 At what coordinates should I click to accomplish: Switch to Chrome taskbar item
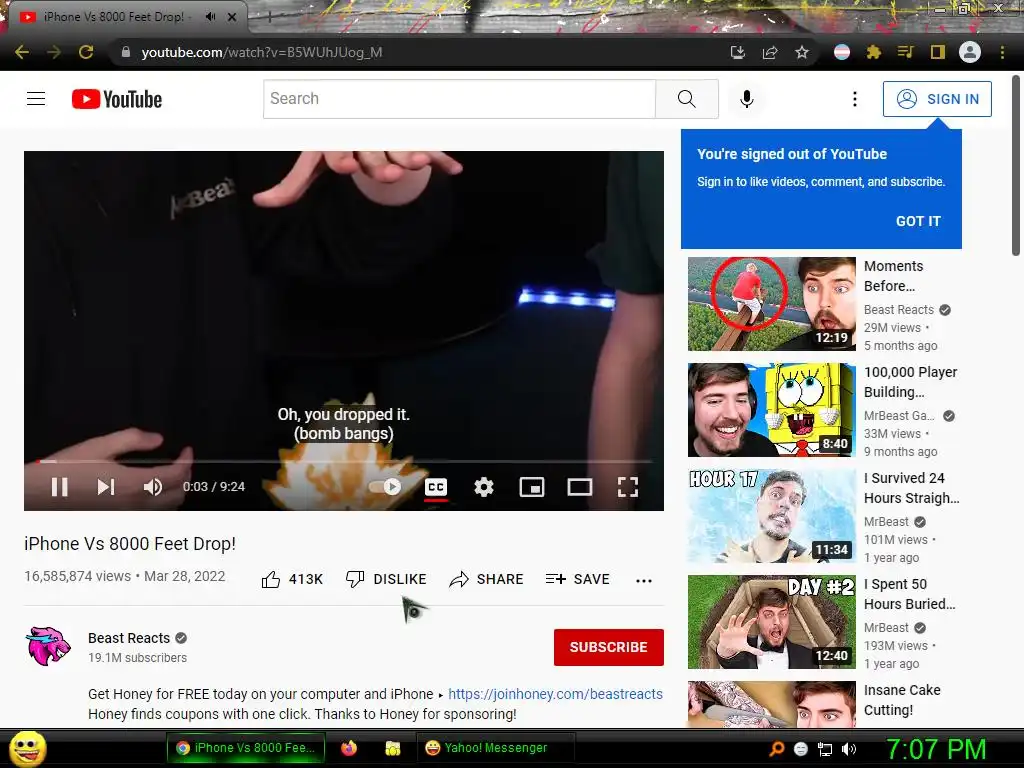point(246,748)
